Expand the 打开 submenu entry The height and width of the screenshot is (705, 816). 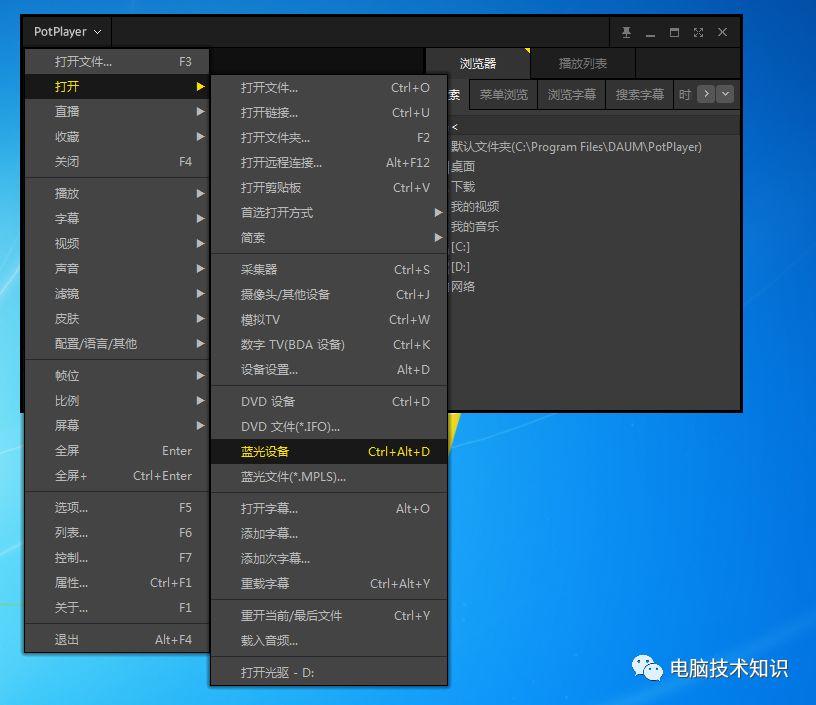(117, 86)
